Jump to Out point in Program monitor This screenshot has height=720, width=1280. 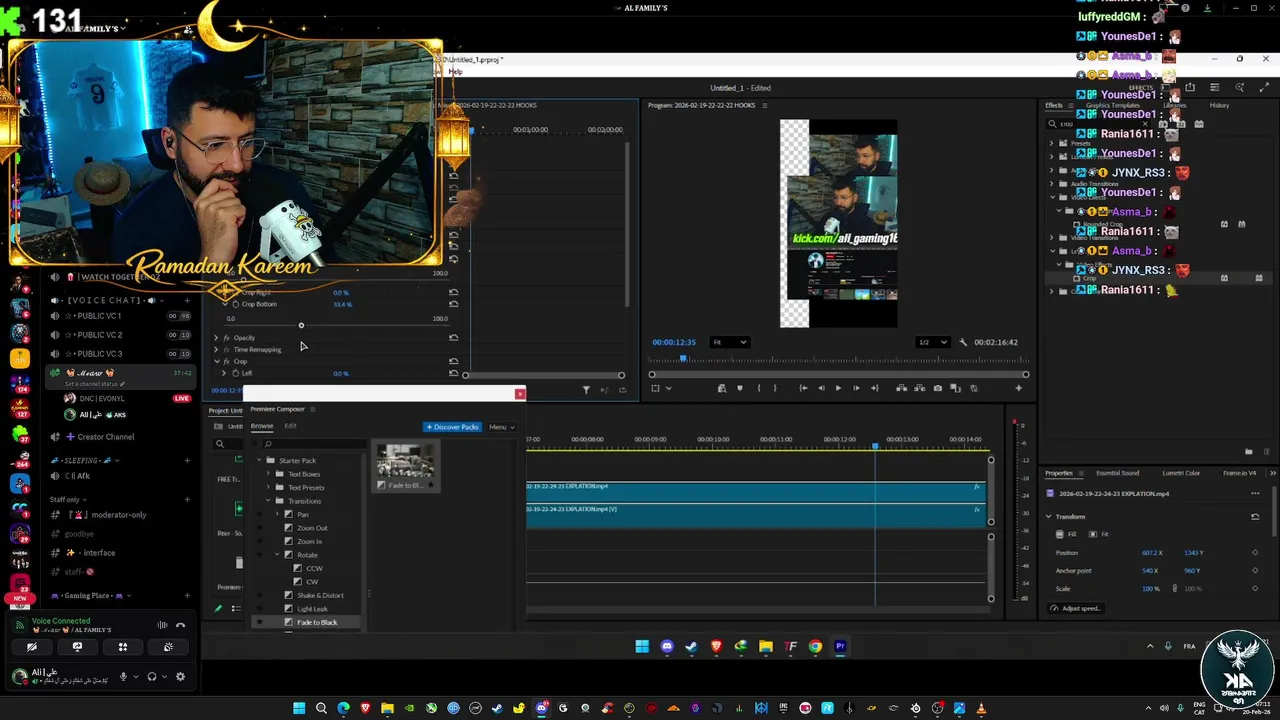coord(874,388)
